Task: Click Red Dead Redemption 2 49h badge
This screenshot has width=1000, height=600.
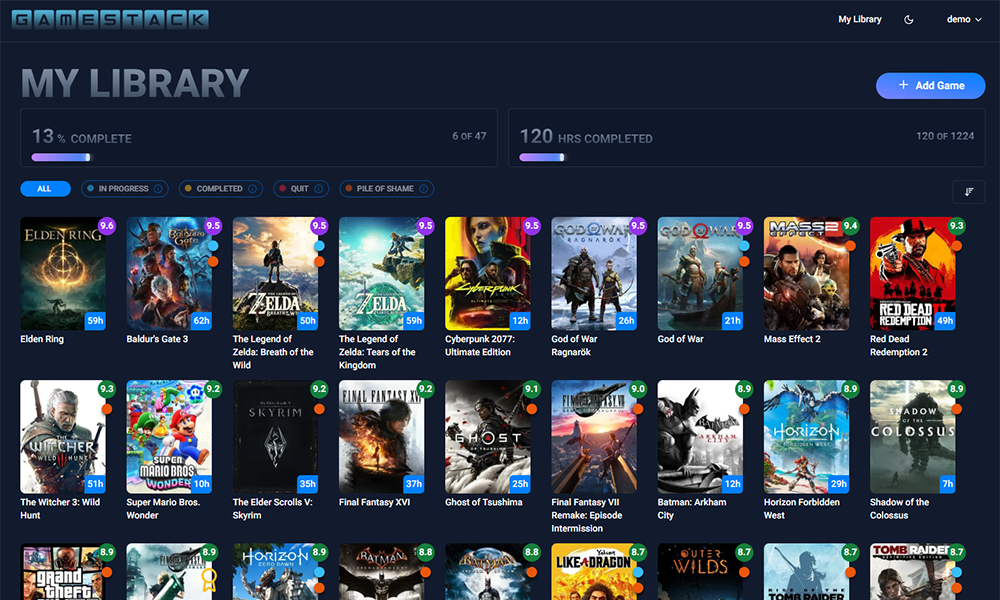Action: (945, 321)
